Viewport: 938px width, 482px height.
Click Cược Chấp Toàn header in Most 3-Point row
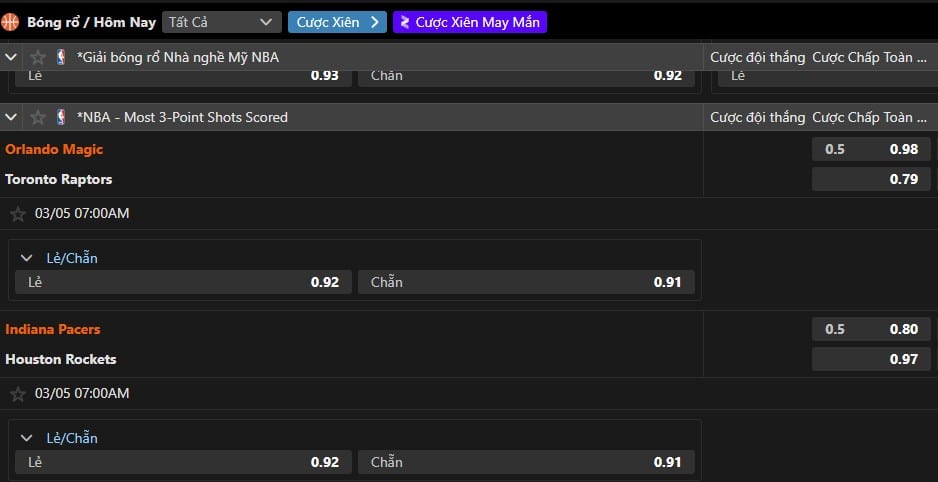[870, 117]
